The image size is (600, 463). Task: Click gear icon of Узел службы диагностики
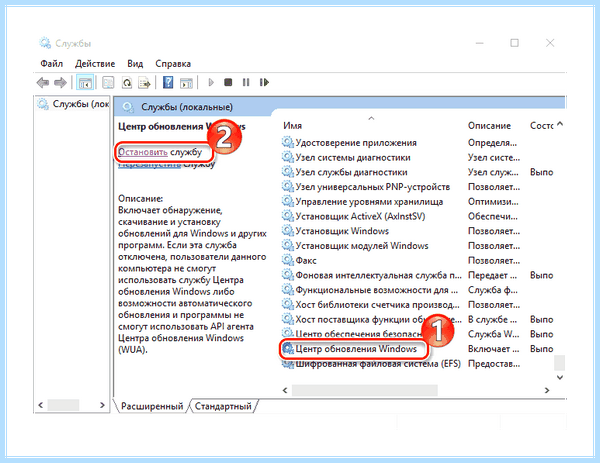[287, 172]
